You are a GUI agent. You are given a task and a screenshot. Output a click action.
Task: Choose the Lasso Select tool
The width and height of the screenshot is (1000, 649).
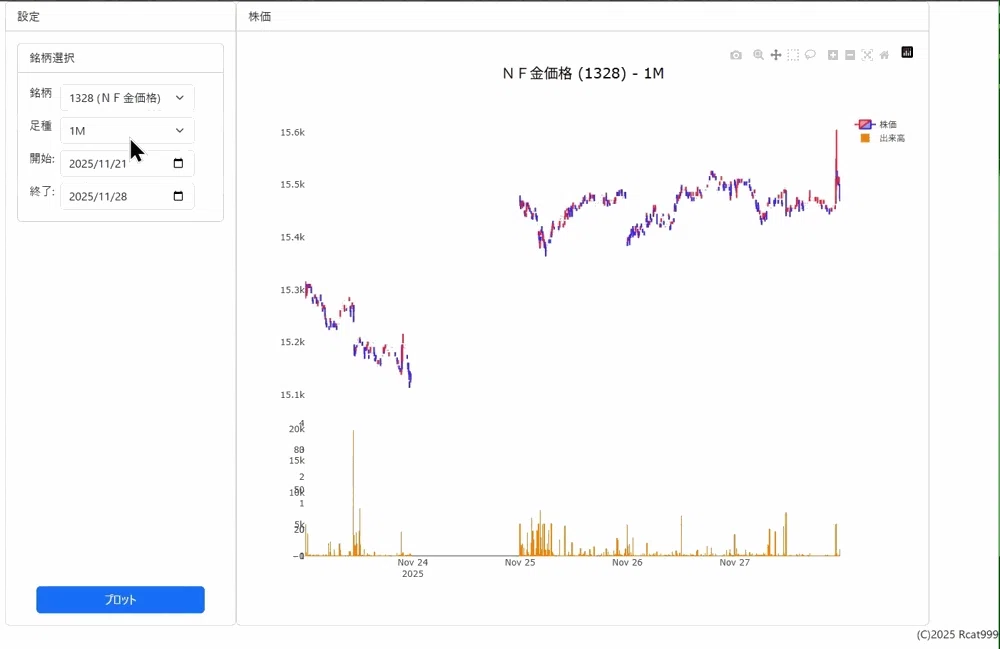810,55
